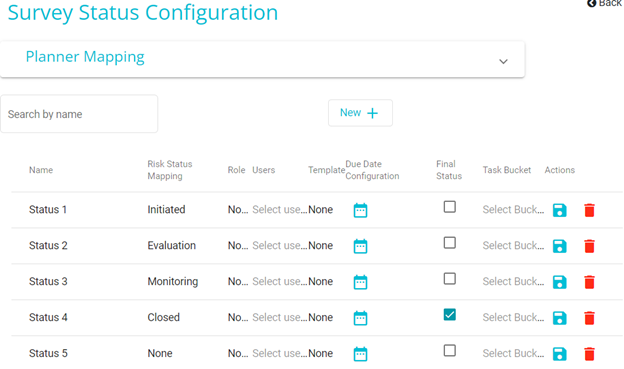Save the Status 2 row
This screenshot has height=369, width=624.
coord(560,246)
